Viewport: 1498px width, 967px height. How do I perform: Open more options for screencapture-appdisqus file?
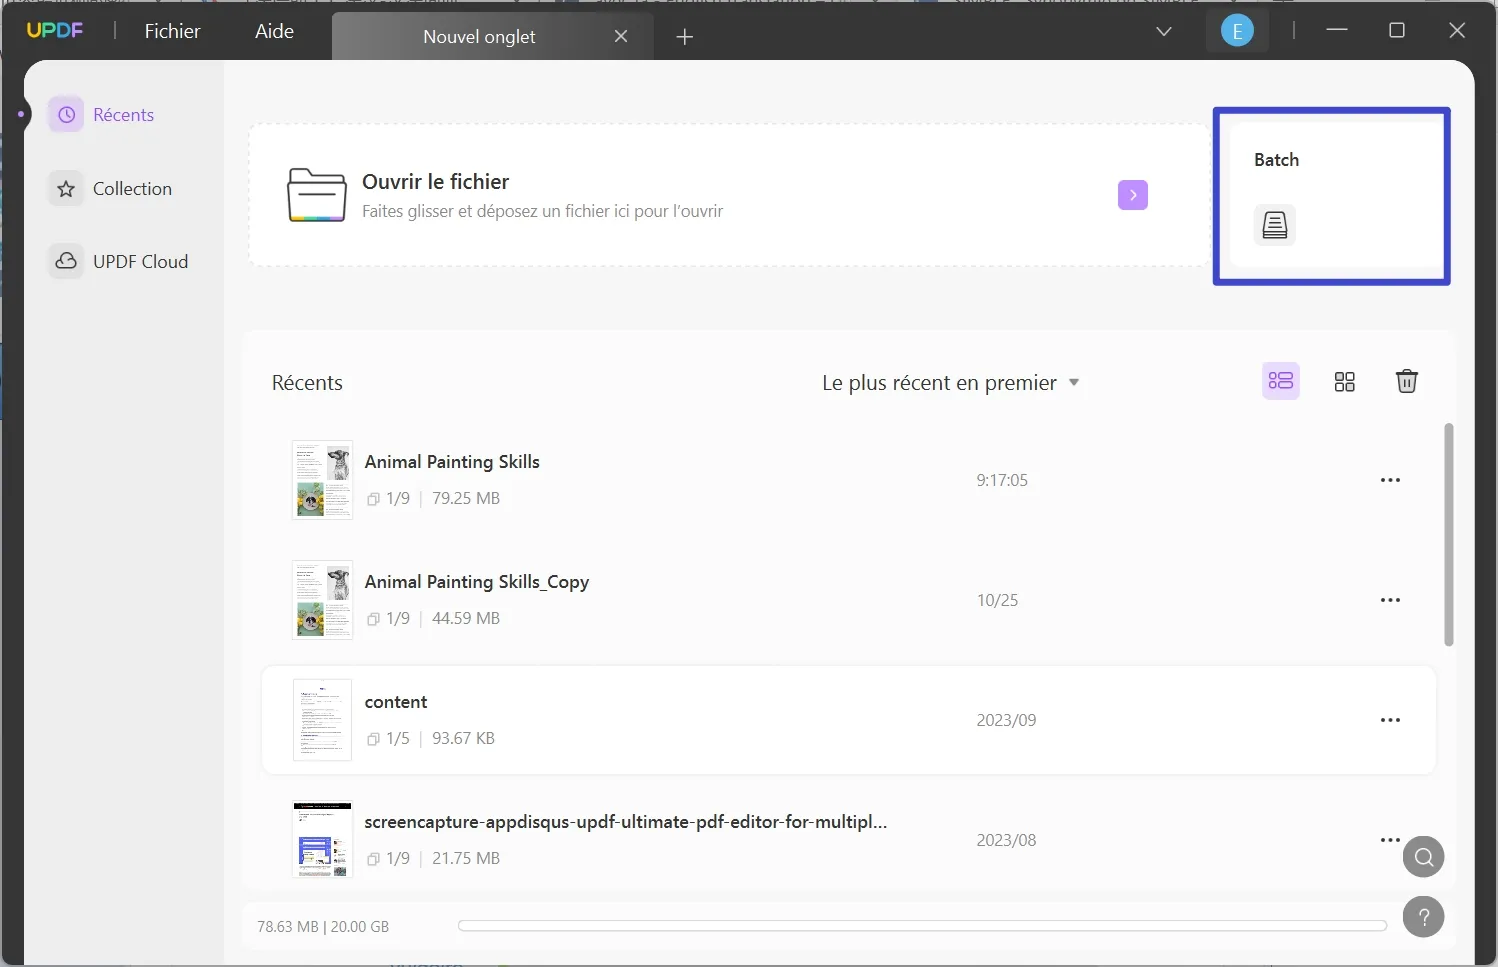(1390, 840)
